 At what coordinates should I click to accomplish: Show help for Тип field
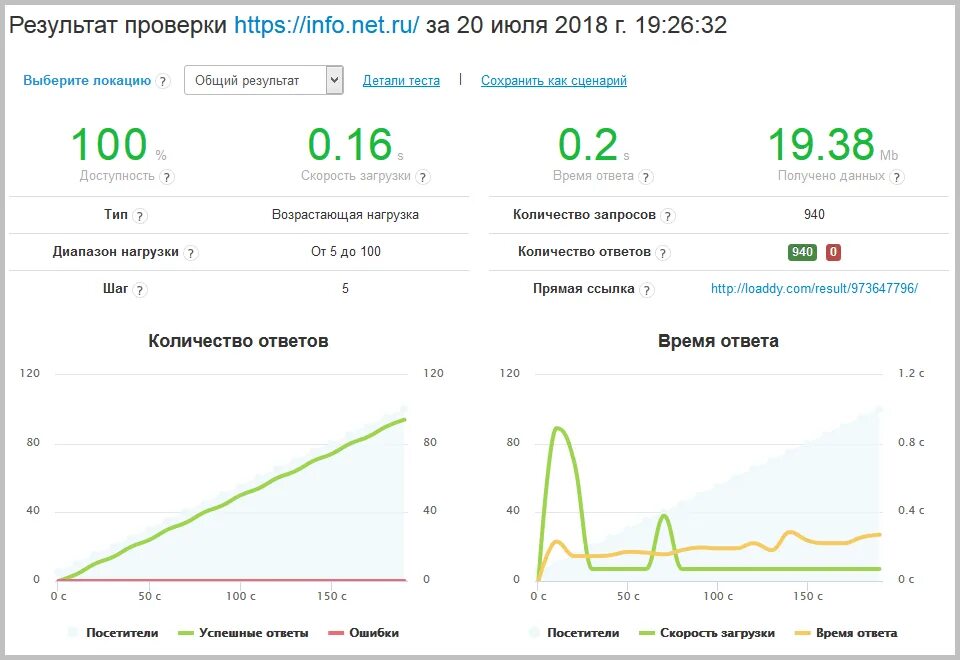click(141, 214)
